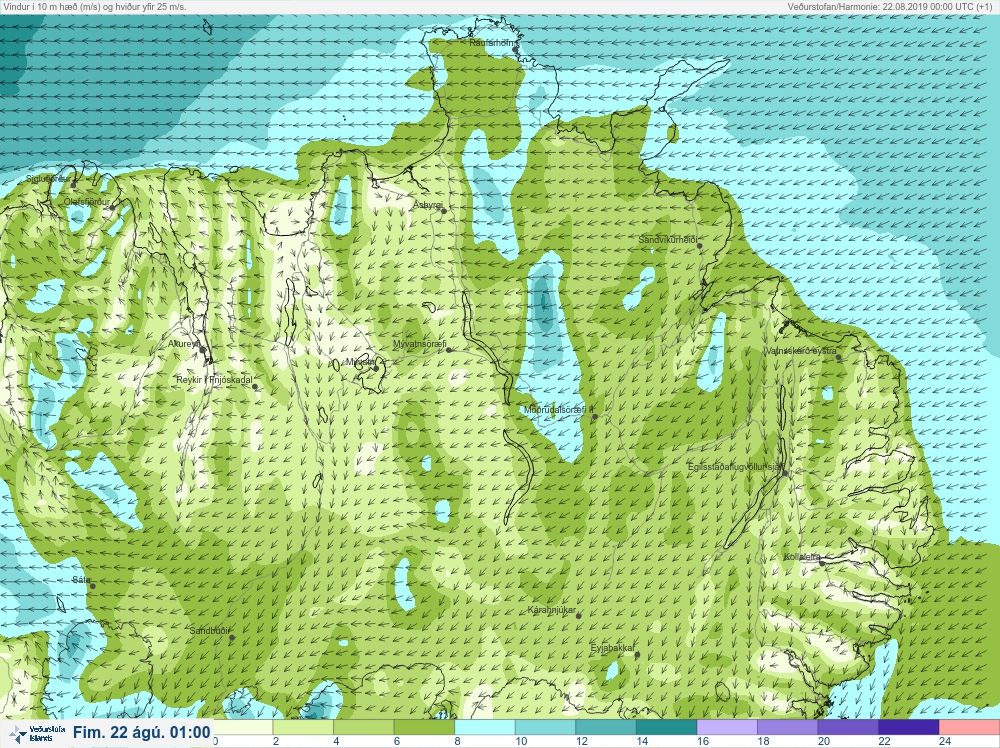Select the 6–8 m/s dark green legend swatch
Image resolution: width=1000 pixels, height=748 pixels.
pyautogui.click(x=424, y=726)
